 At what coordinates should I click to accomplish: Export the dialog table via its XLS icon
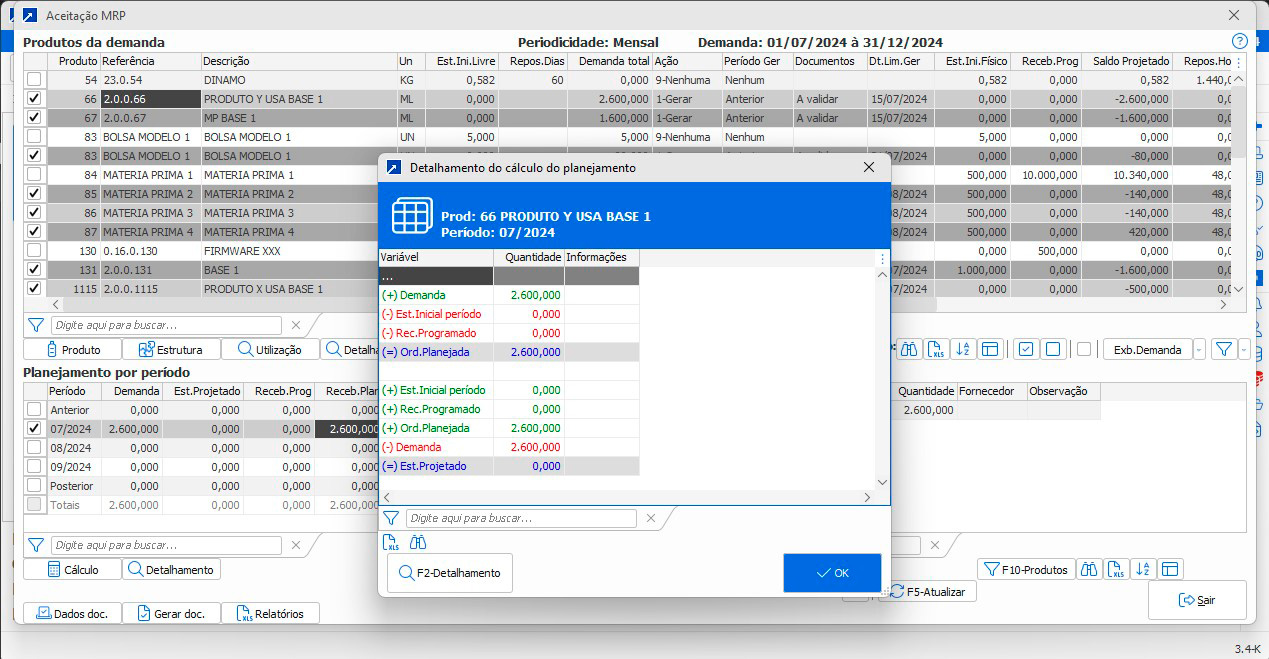point(390,542)
